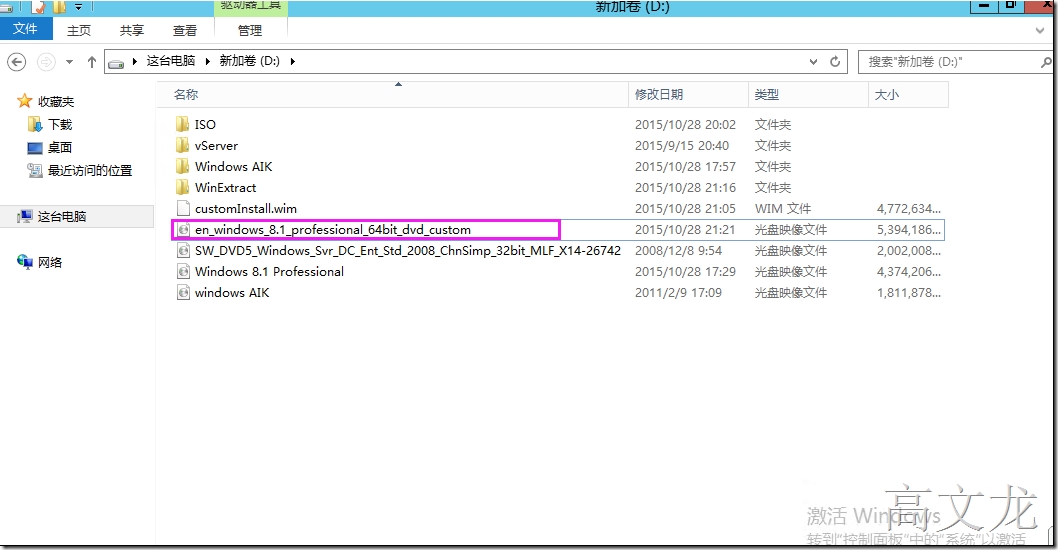
Task: Click the 网络 icon in sidebar
Action: point(25,262)
